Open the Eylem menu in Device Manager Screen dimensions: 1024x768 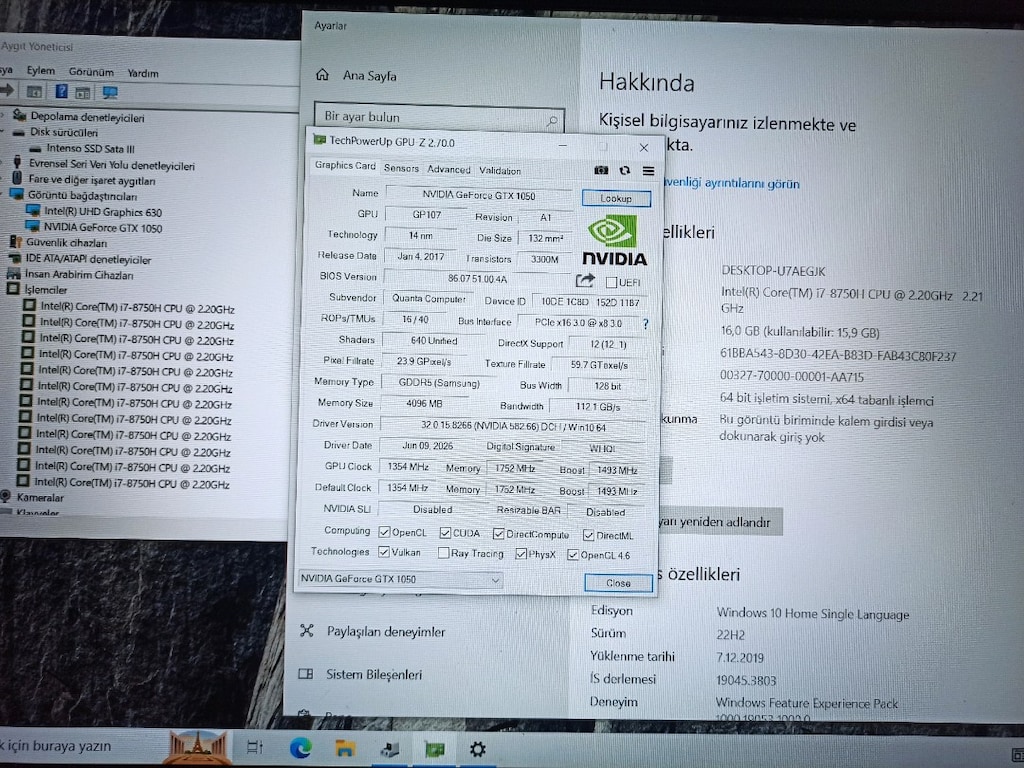(40, 71)
